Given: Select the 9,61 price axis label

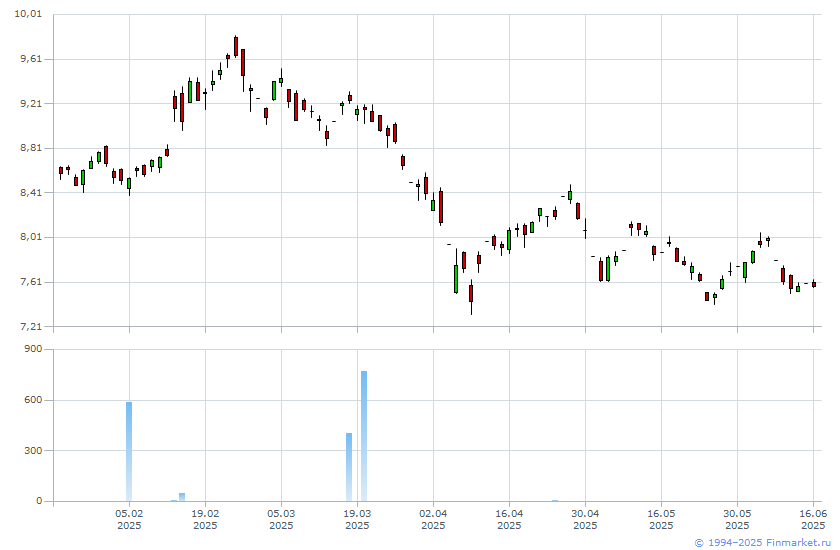Looking at the screenshot, I should tap(31, 59).
